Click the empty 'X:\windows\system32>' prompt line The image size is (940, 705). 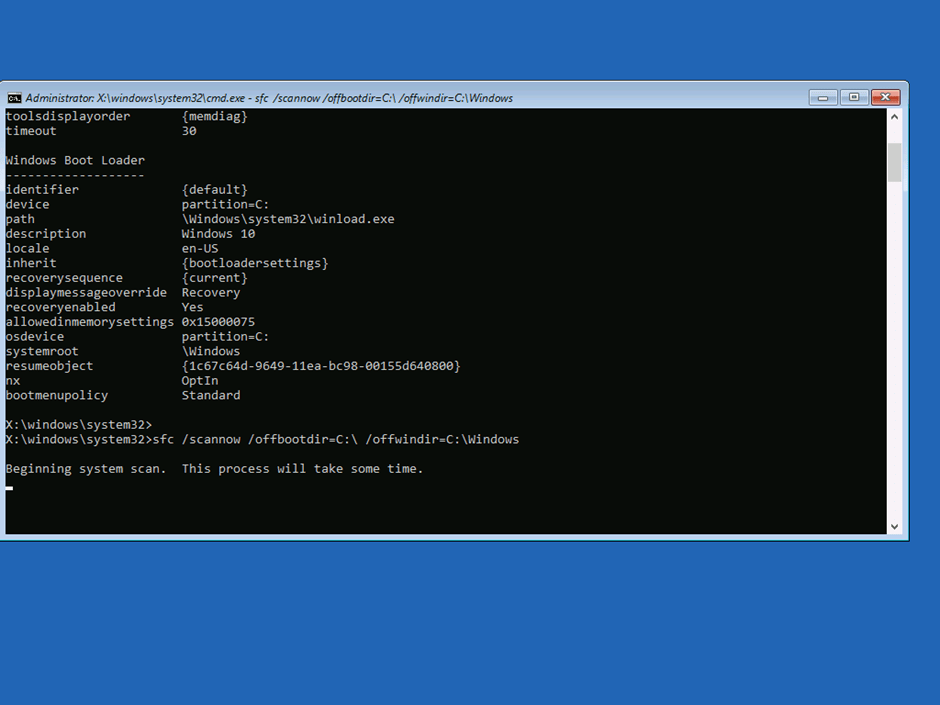click(79, 424)
